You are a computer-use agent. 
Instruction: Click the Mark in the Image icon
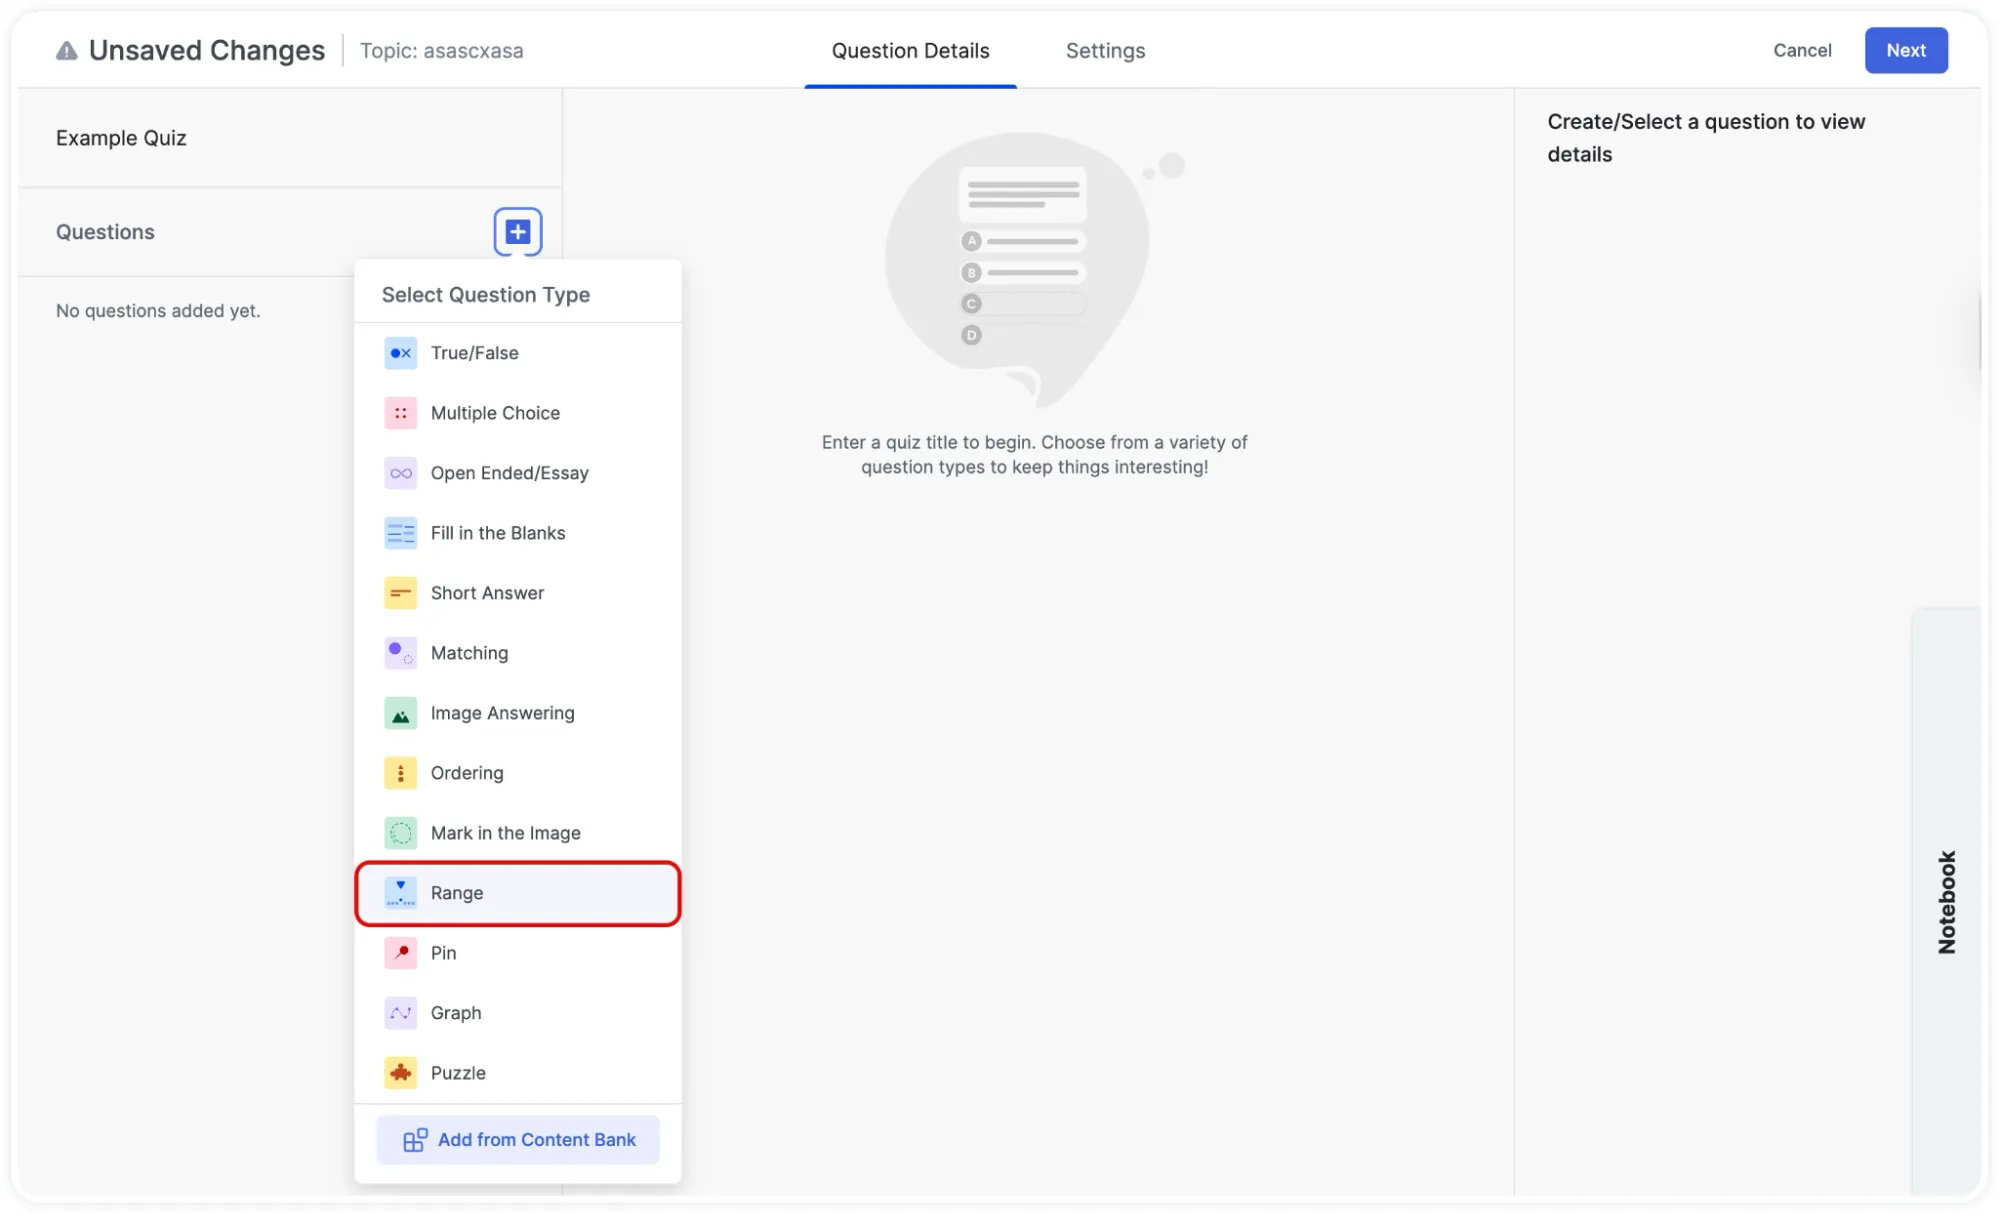tap(400, 833)
